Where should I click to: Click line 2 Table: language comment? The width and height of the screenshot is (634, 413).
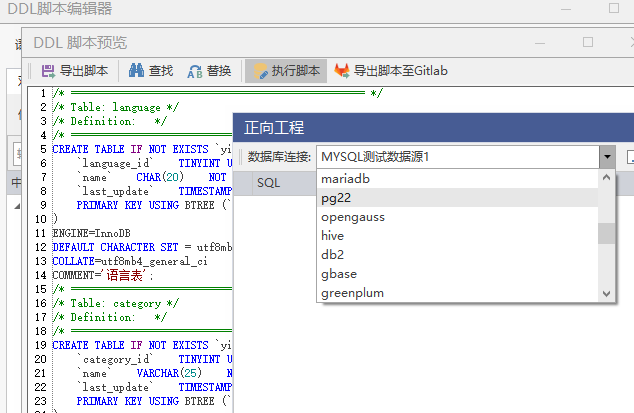tap(116, 107)
